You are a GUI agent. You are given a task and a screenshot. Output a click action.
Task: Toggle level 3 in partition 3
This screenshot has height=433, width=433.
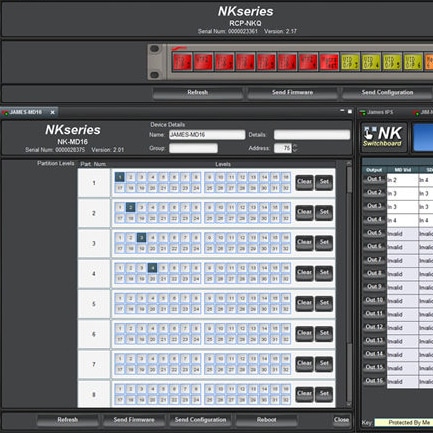click(142, 238)
